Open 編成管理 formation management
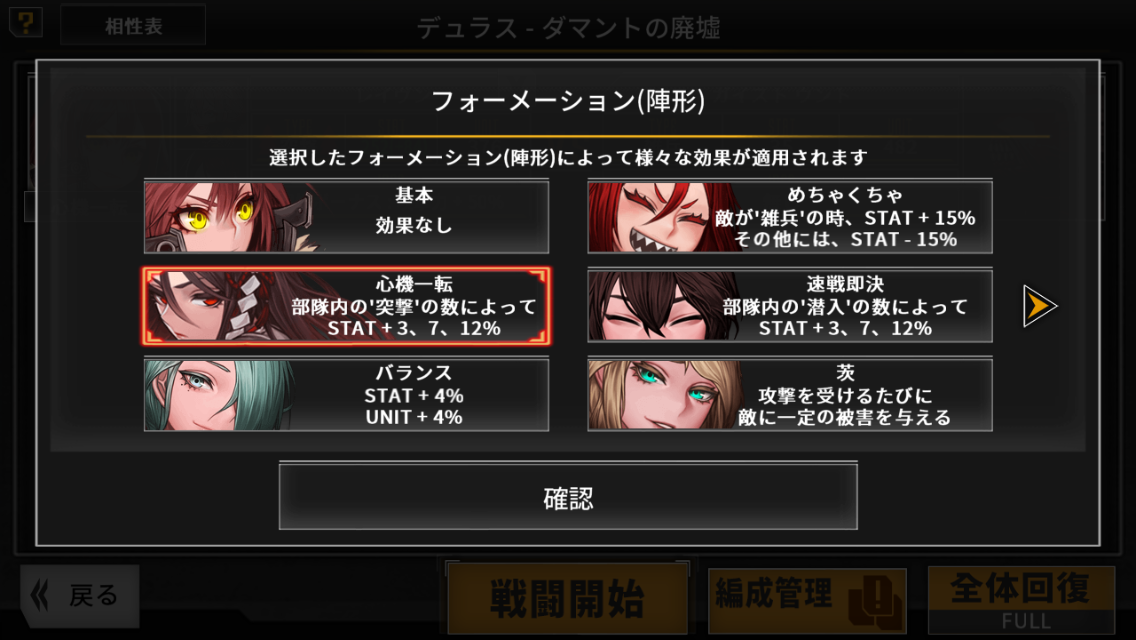 point(807,600)
